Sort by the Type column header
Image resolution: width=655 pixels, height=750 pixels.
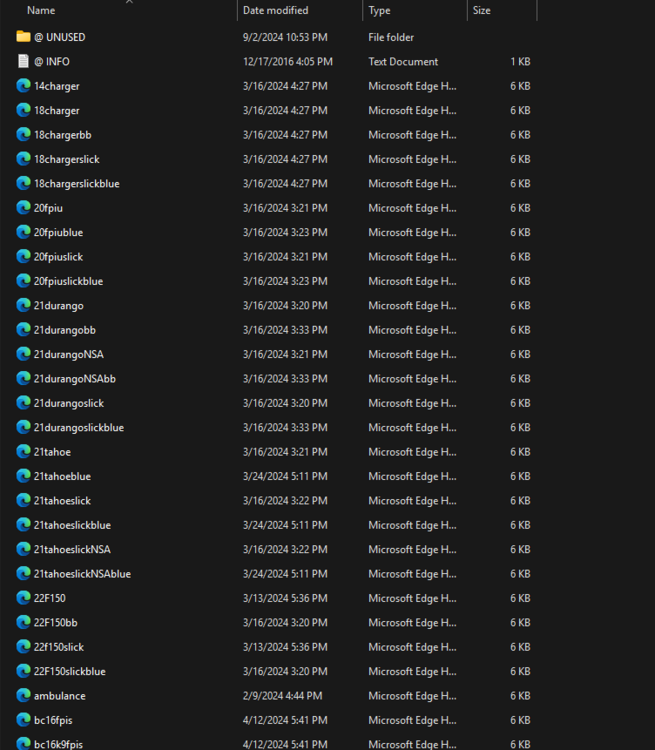379,10
